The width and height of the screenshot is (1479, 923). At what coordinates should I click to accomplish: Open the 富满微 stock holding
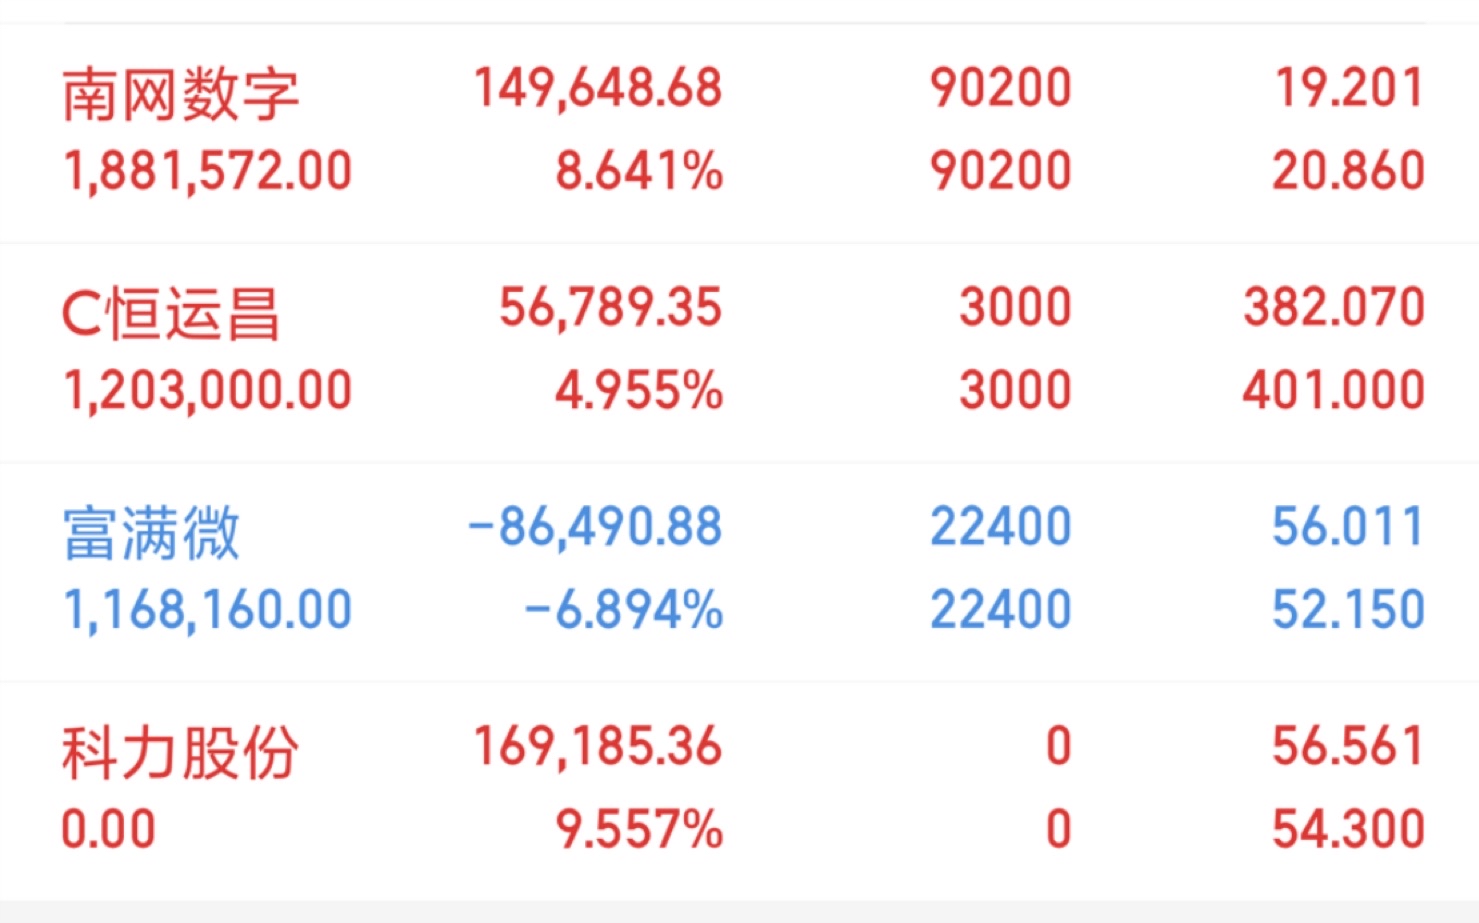151,532
